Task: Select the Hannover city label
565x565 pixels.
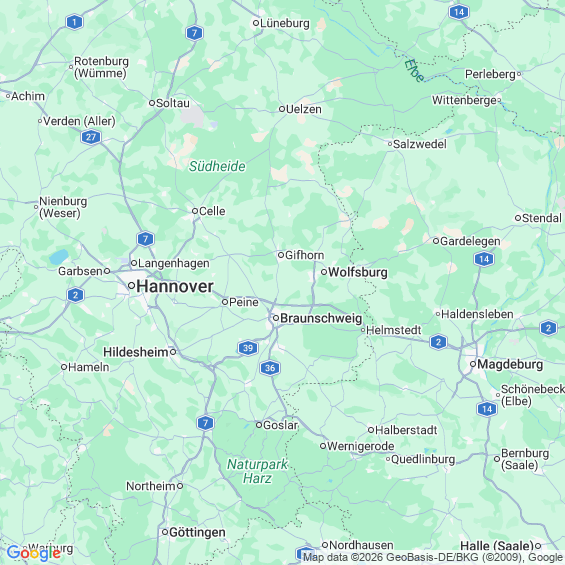Action: pyautogui.click(x=175, y=286)
